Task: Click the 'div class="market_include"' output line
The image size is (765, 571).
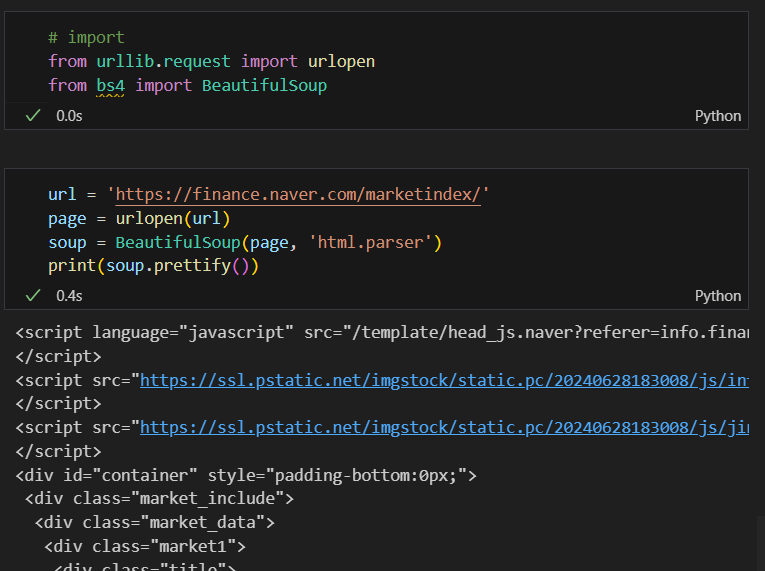Action: pyautogui.click(x=159, y=499)
